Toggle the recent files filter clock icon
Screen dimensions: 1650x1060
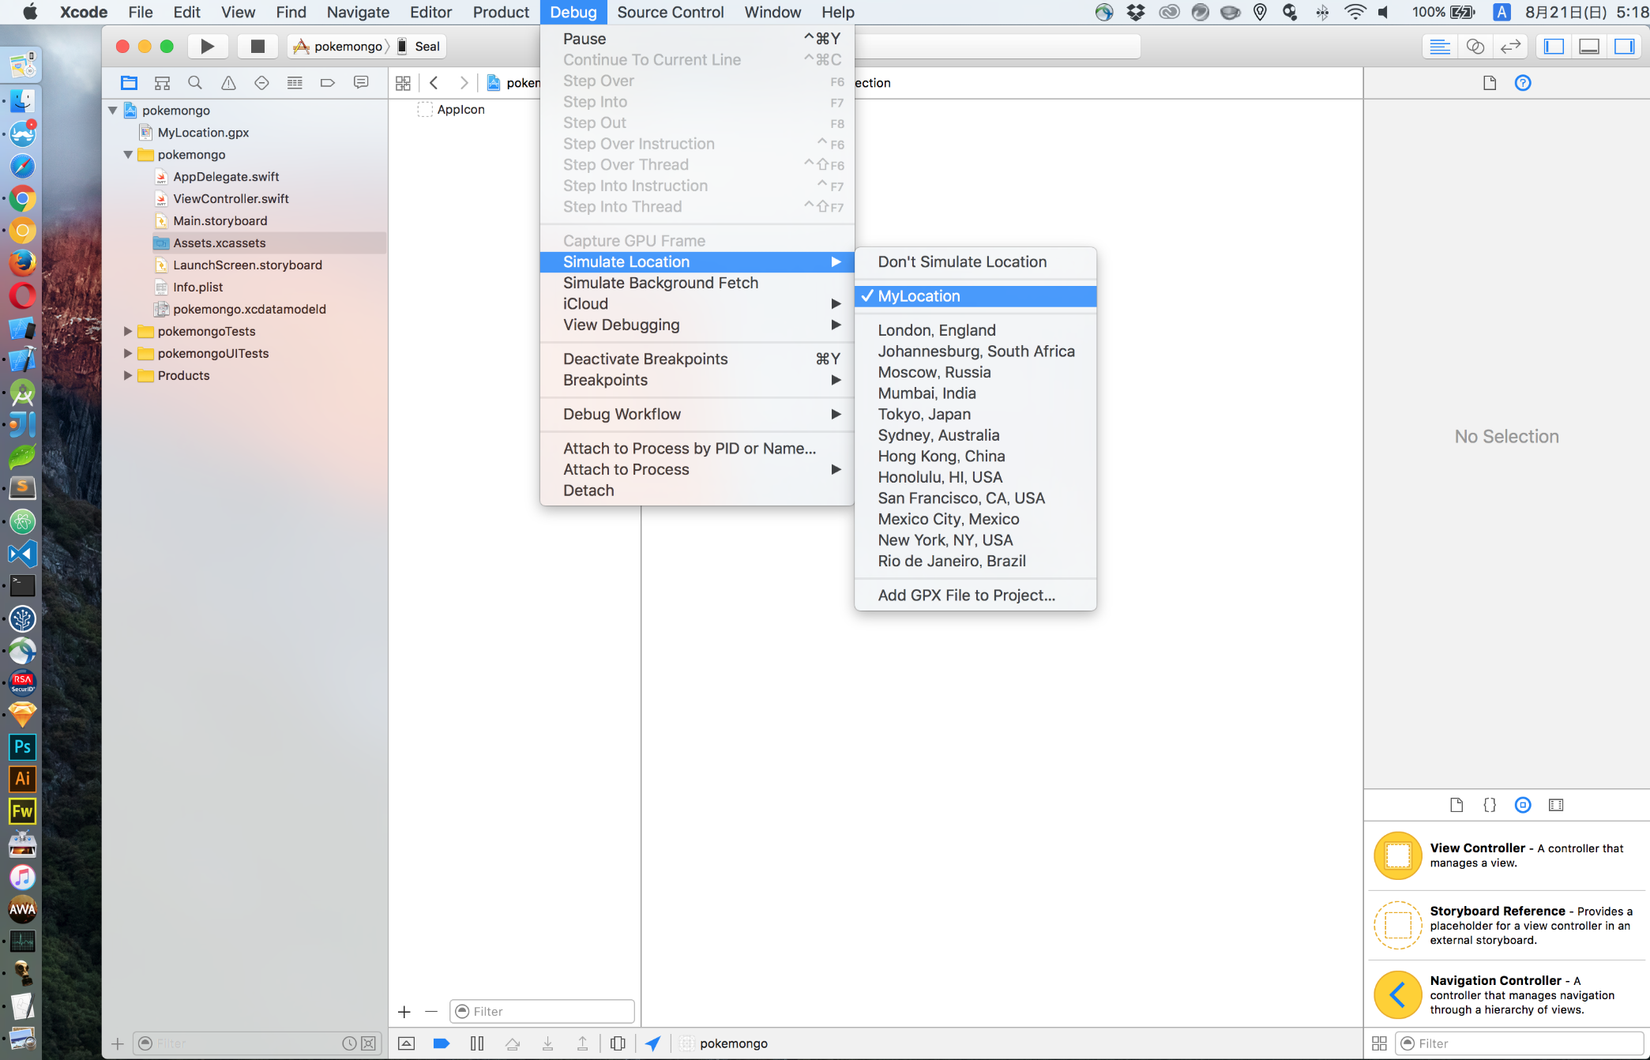pyautogui.click(x=349, y=1043)
